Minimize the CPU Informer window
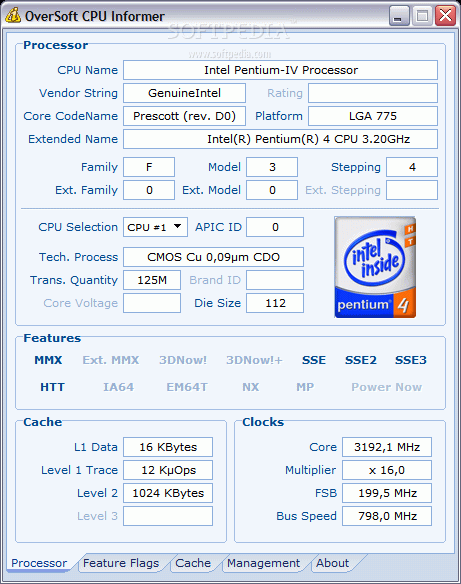The width and height of the screenshot is (461, 584). pos(399,16)
